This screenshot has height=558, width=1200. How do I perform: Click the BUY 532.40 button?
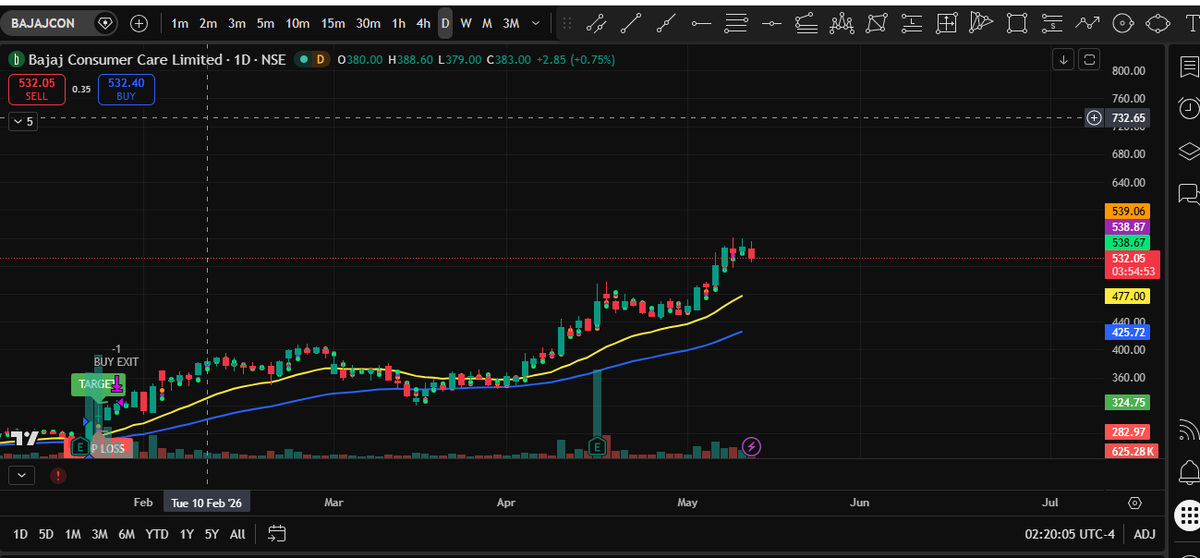pyautogui.click(x=126, y=89)
